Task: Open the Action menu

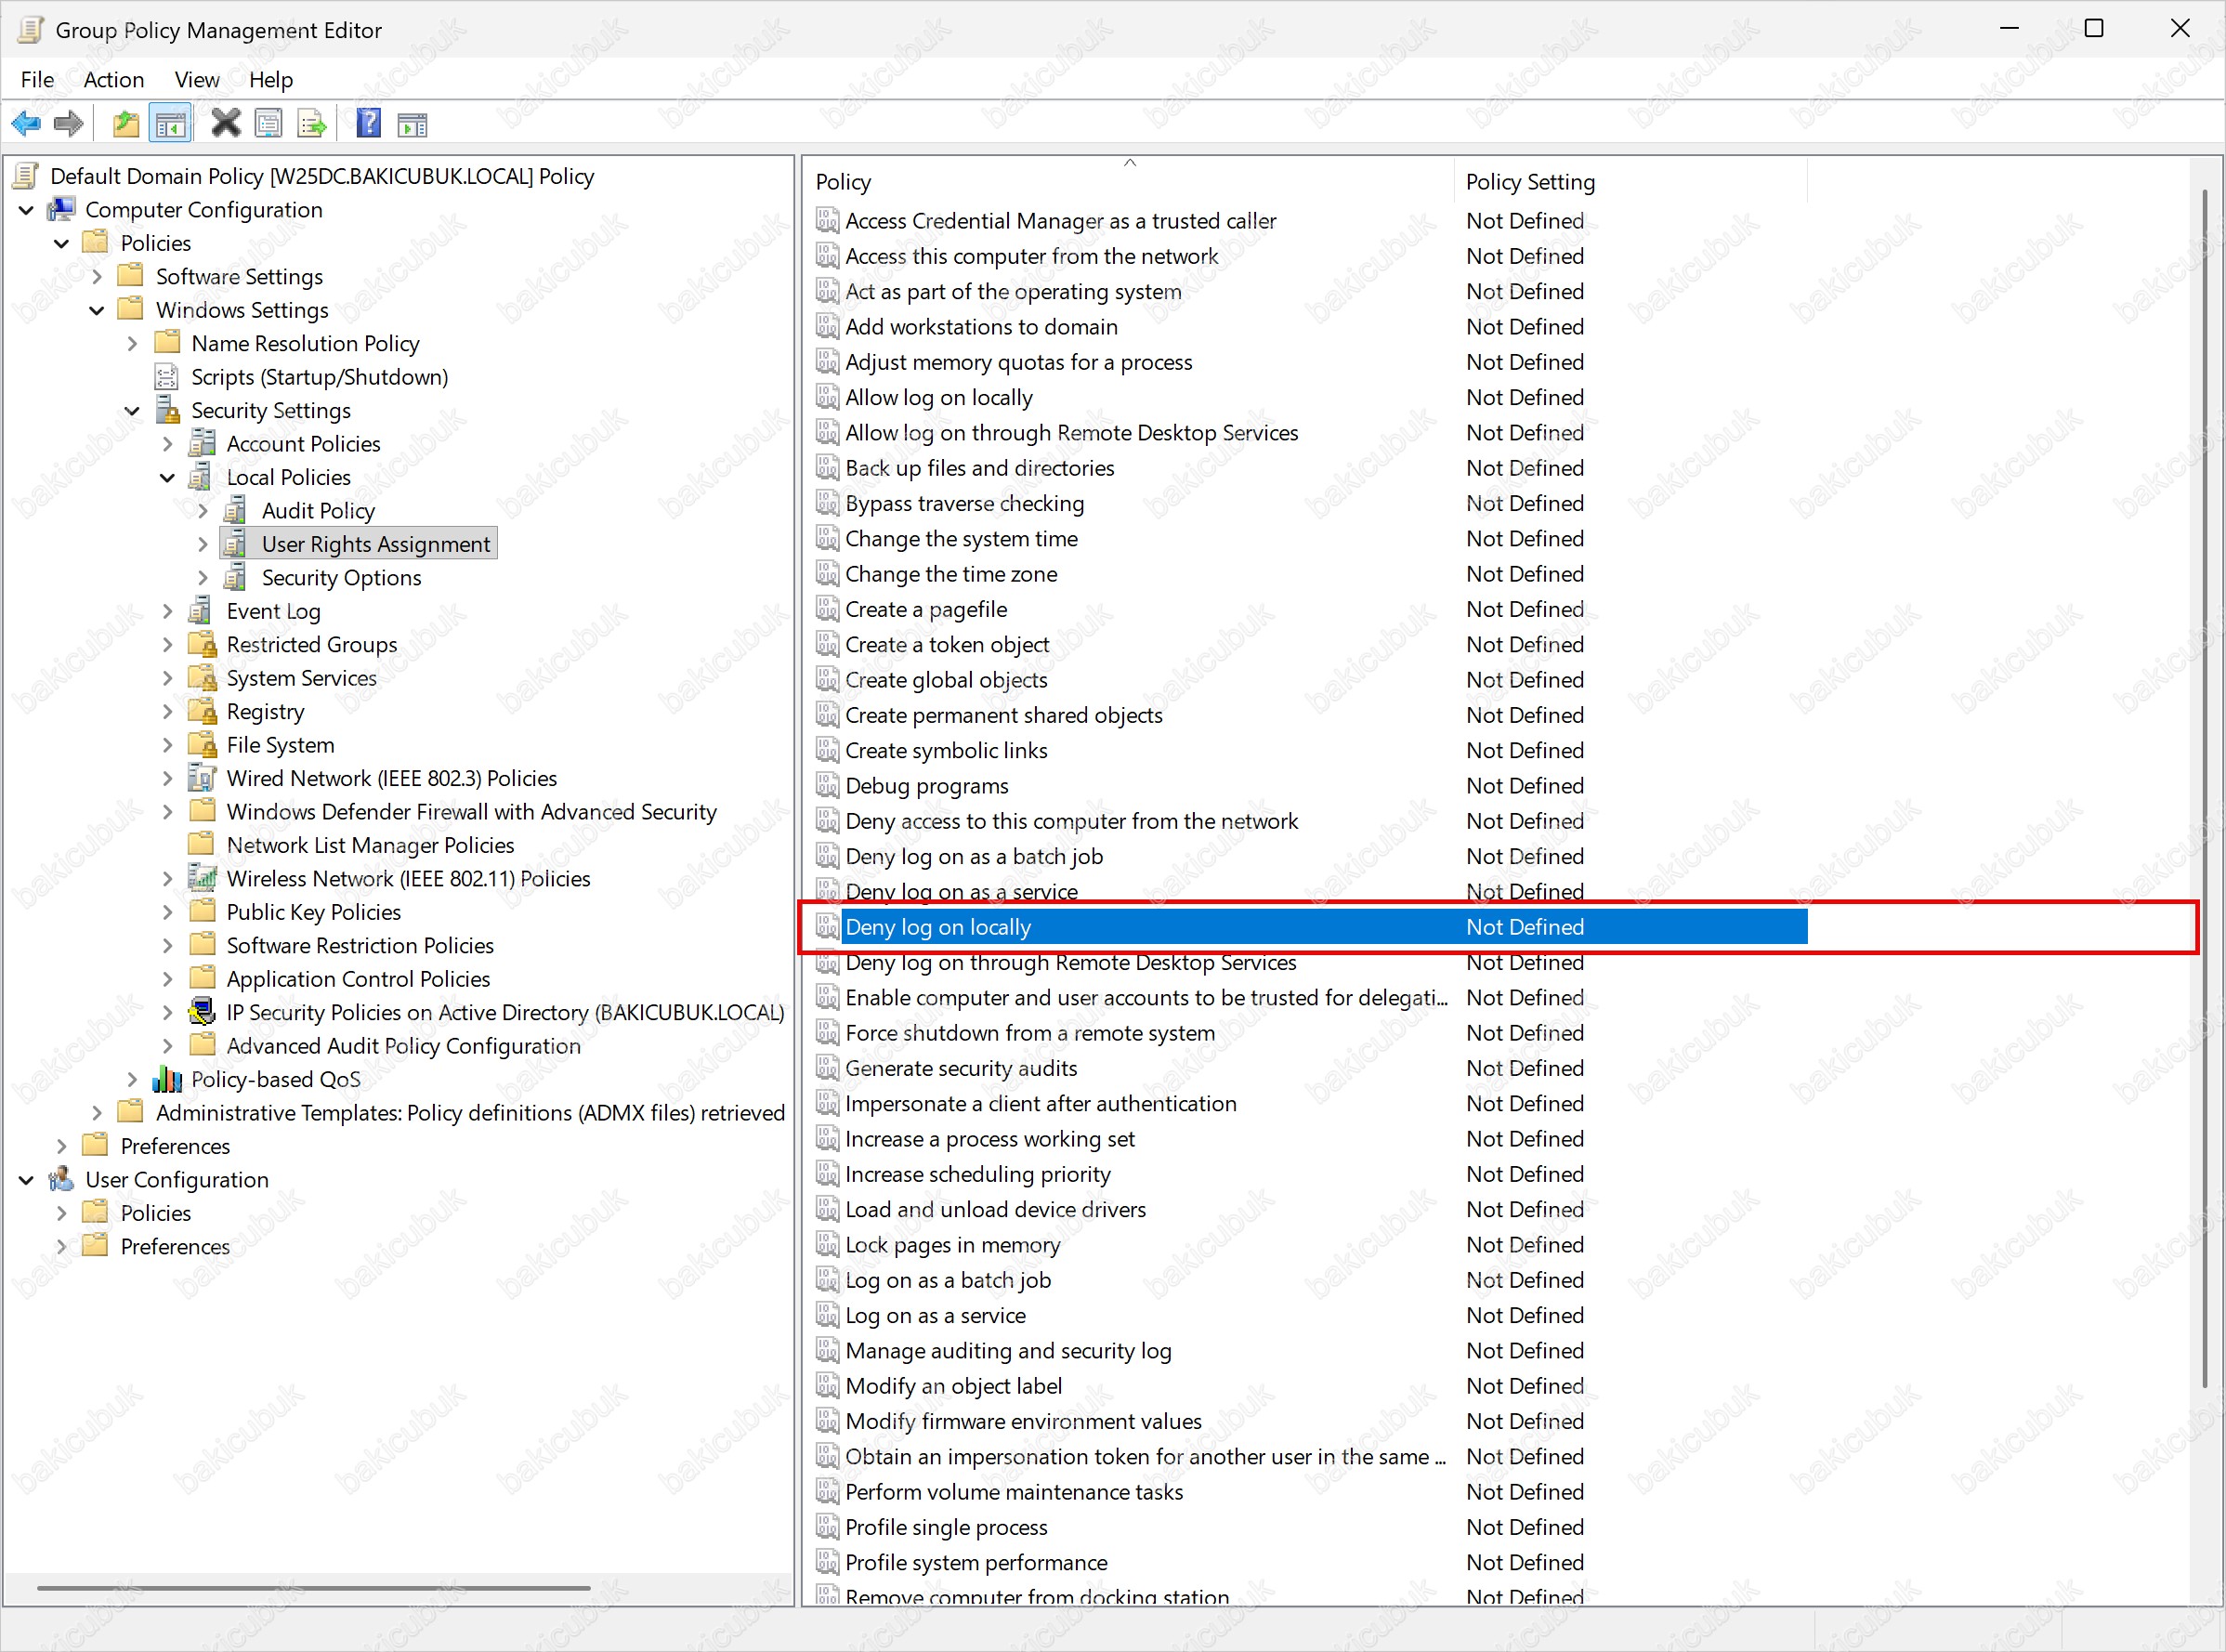Action: [x=113, y=79]
